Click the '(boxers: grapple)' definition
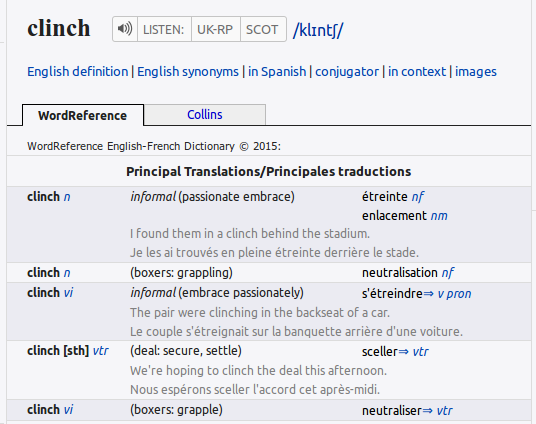 [176, 410]
